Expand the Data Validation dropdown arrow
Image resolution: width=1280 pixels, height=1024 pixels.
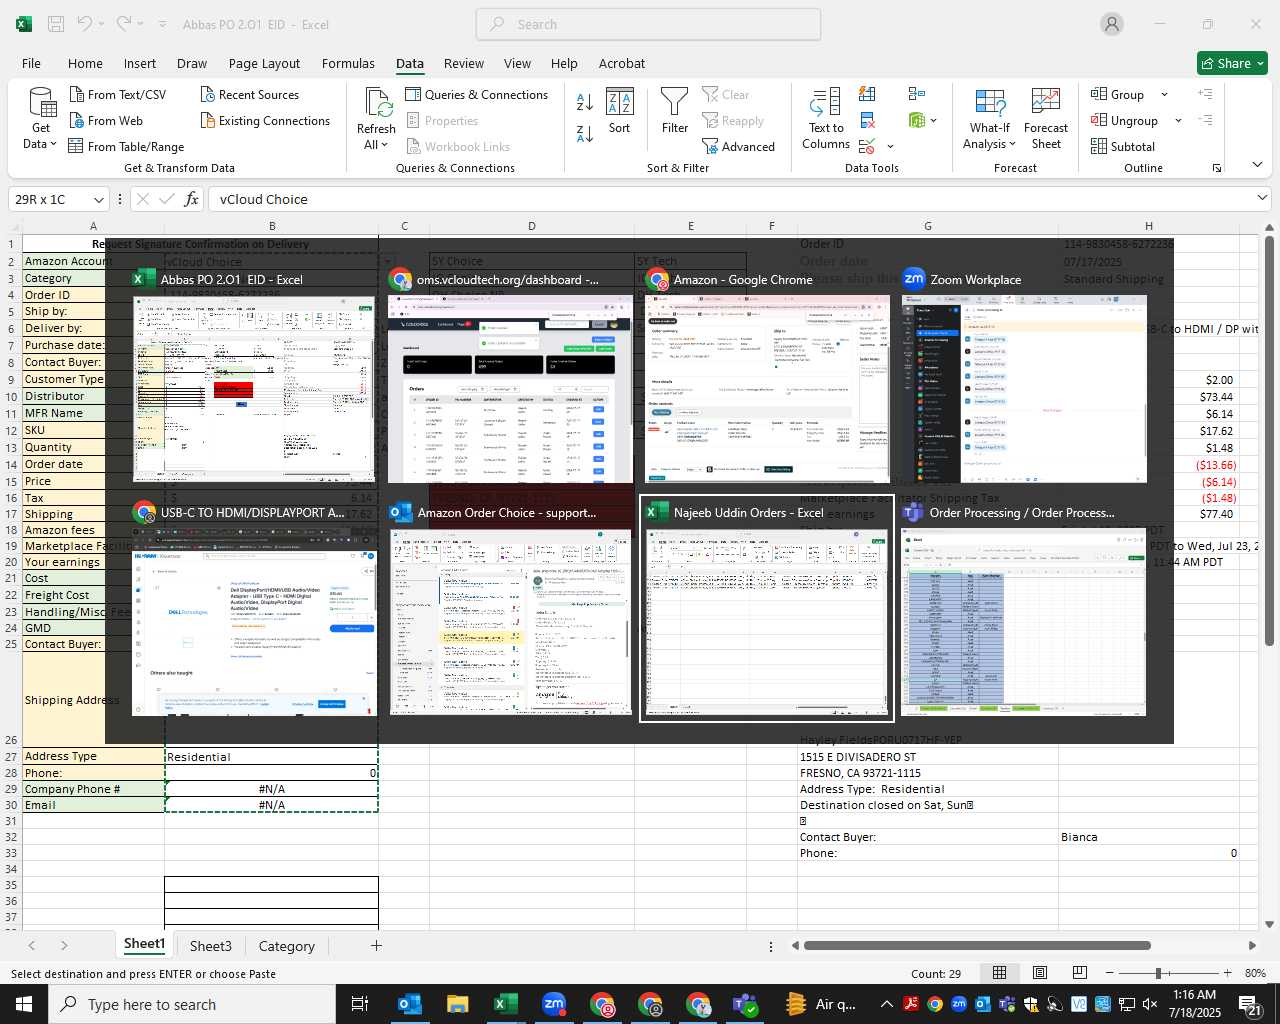(x=890, y=147)
